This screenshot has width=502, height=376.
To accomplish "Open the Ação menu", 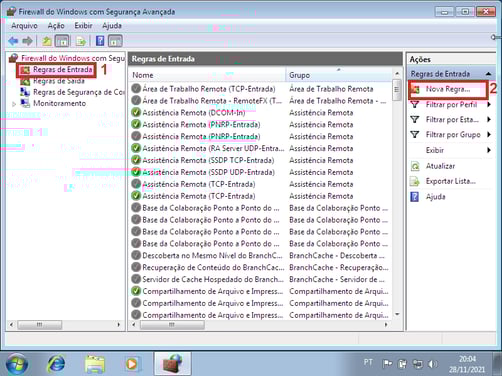I will (x=56, y=26).
